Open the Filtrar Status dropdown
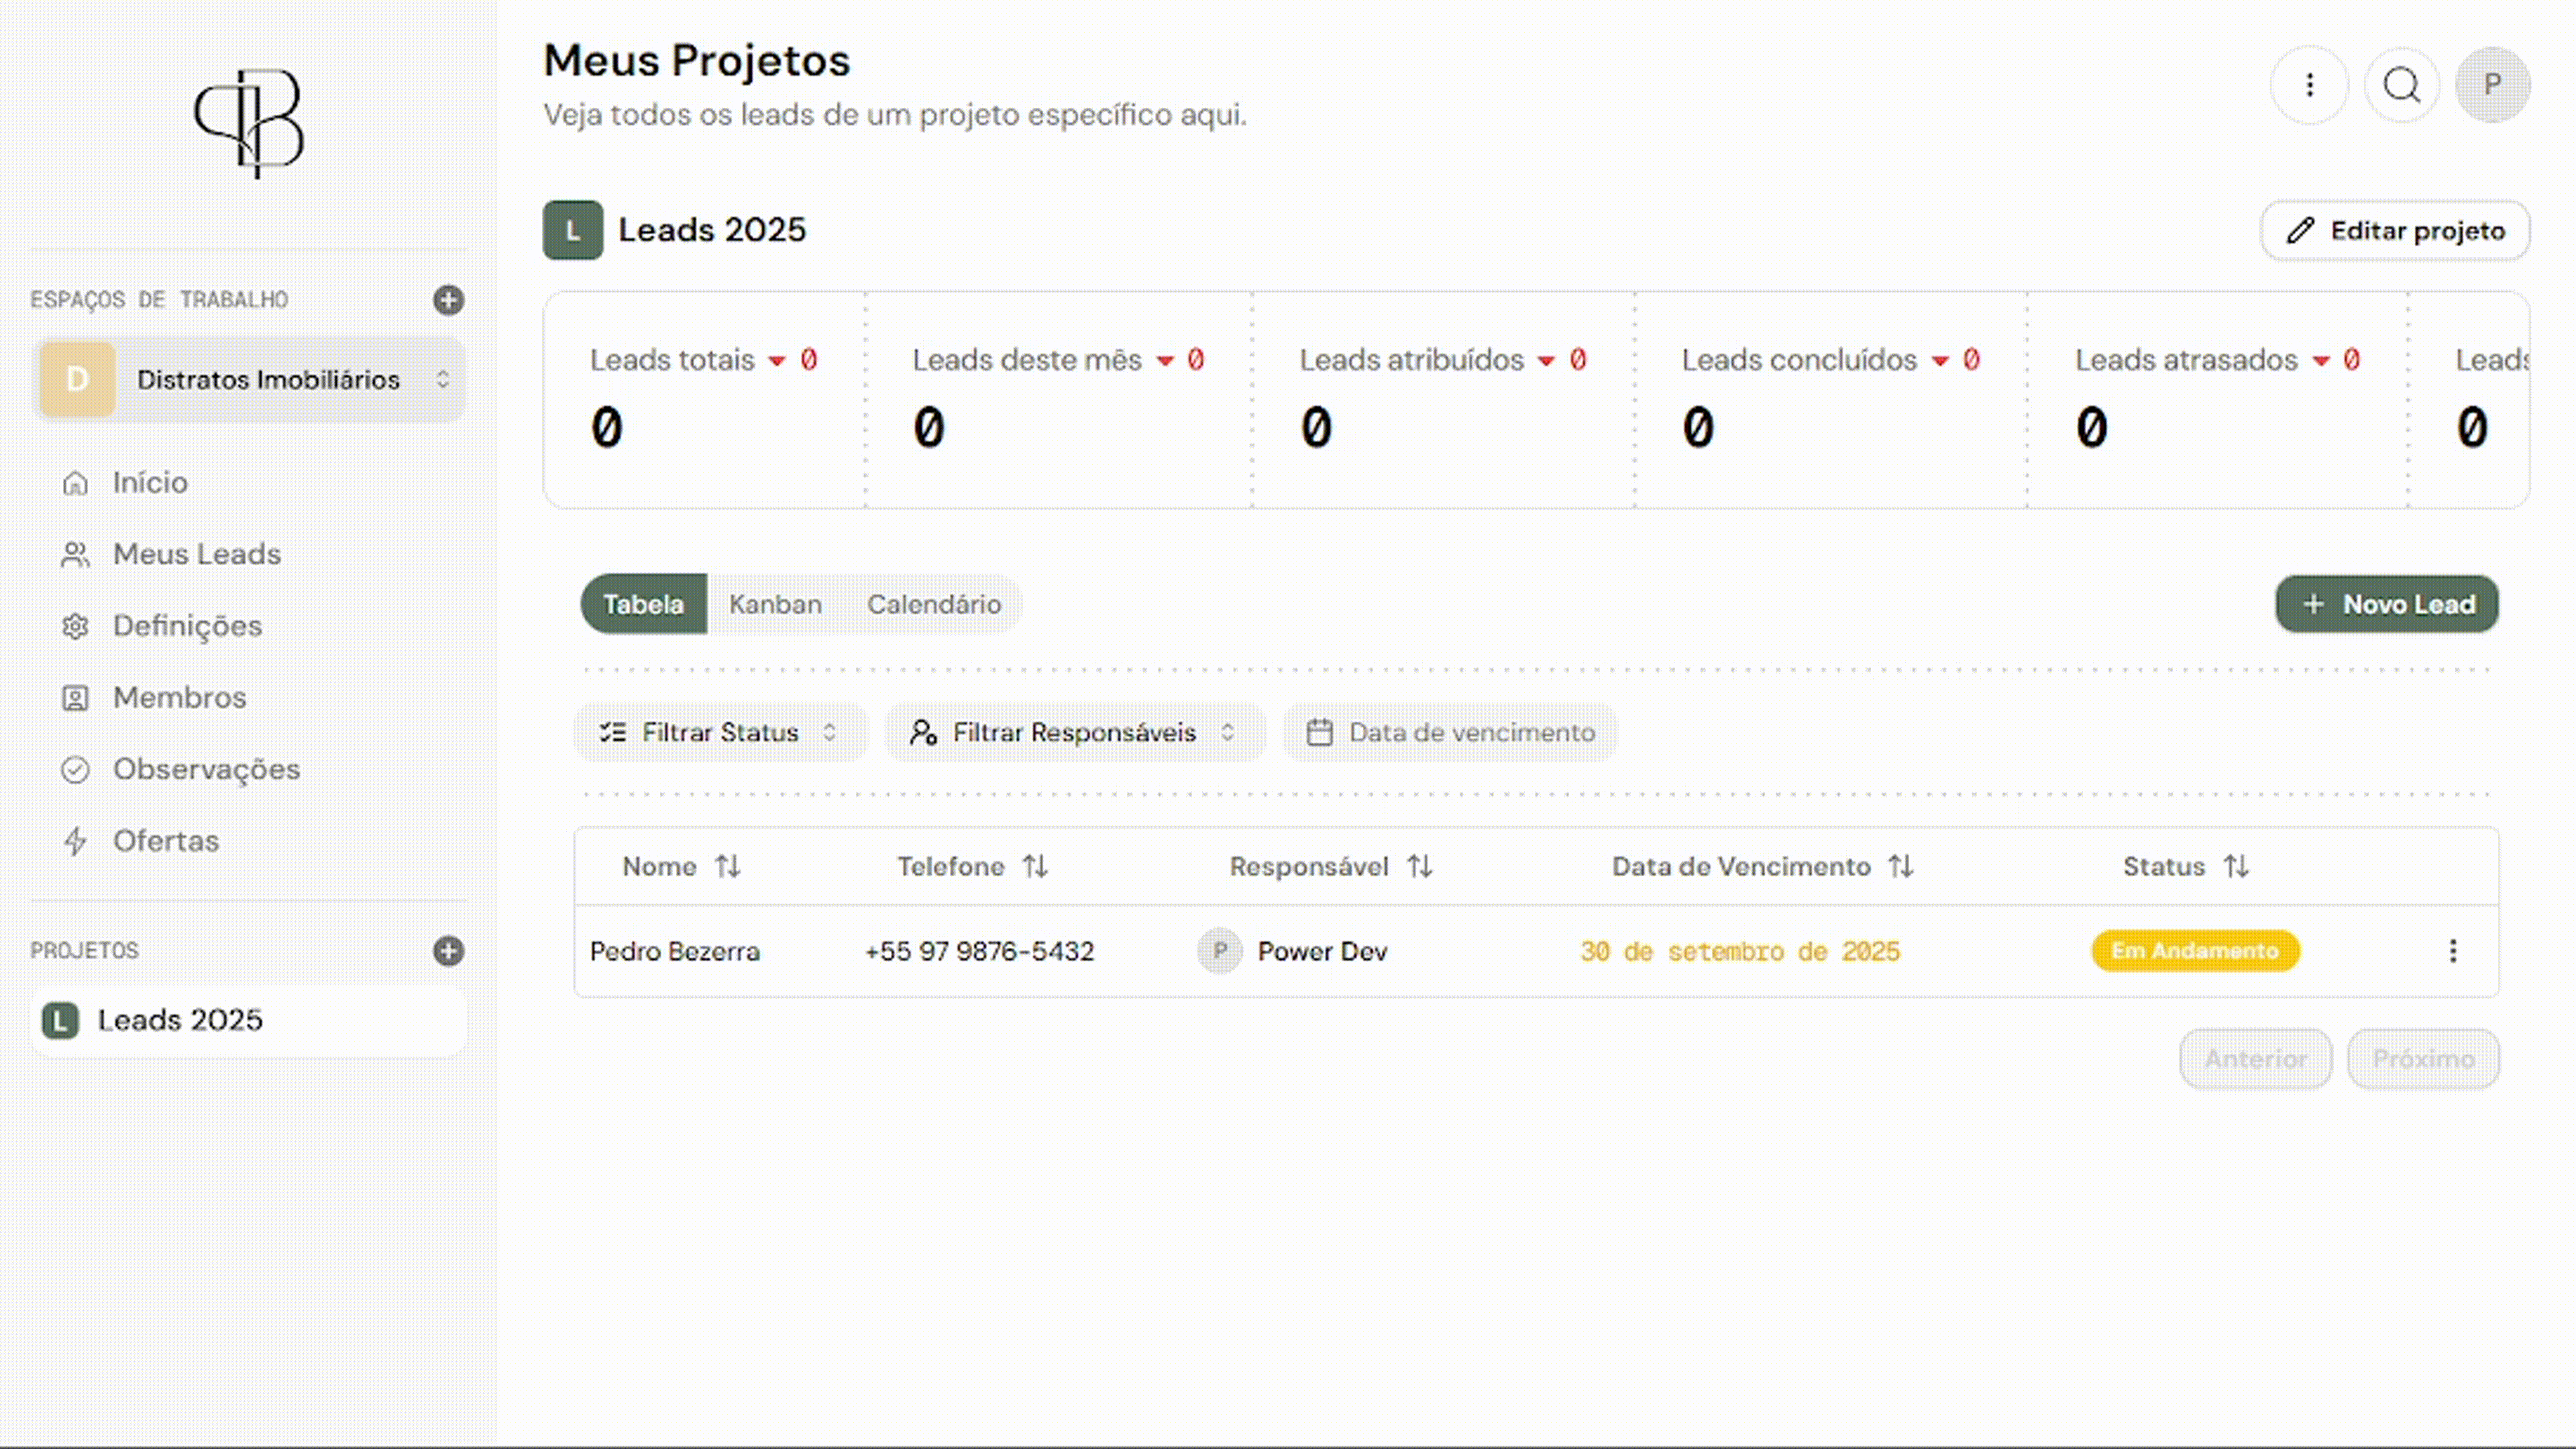 [x=719, y=732]
